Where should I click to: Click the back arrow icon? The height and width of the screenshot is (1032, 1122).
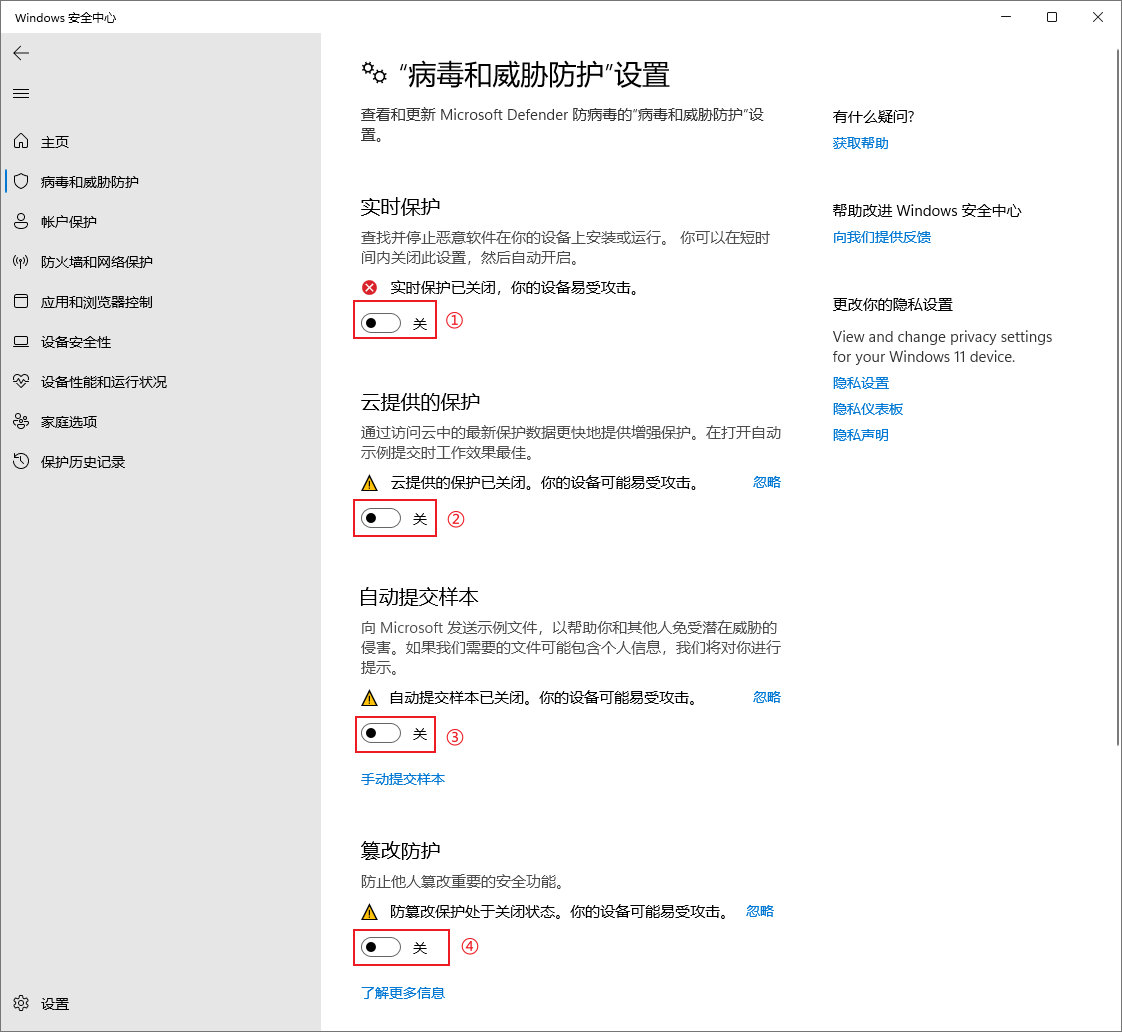(x=21, y=53)
